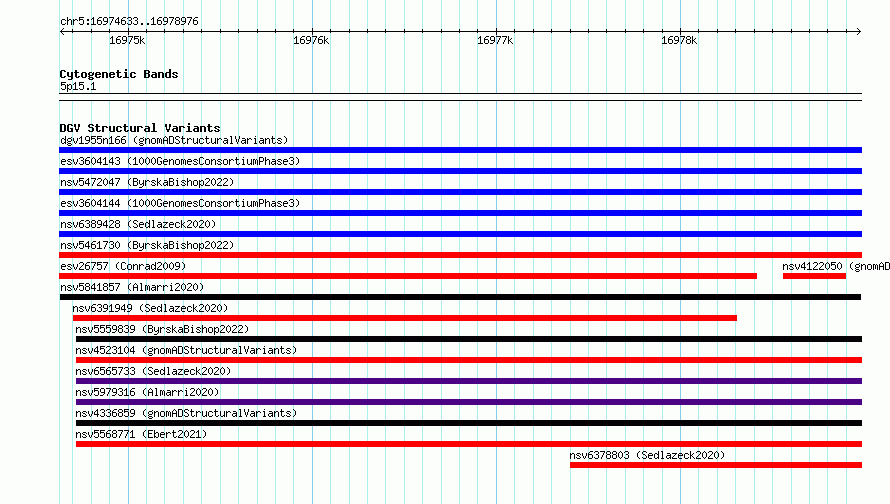Click the short red bar under nsv4122050

815,276
